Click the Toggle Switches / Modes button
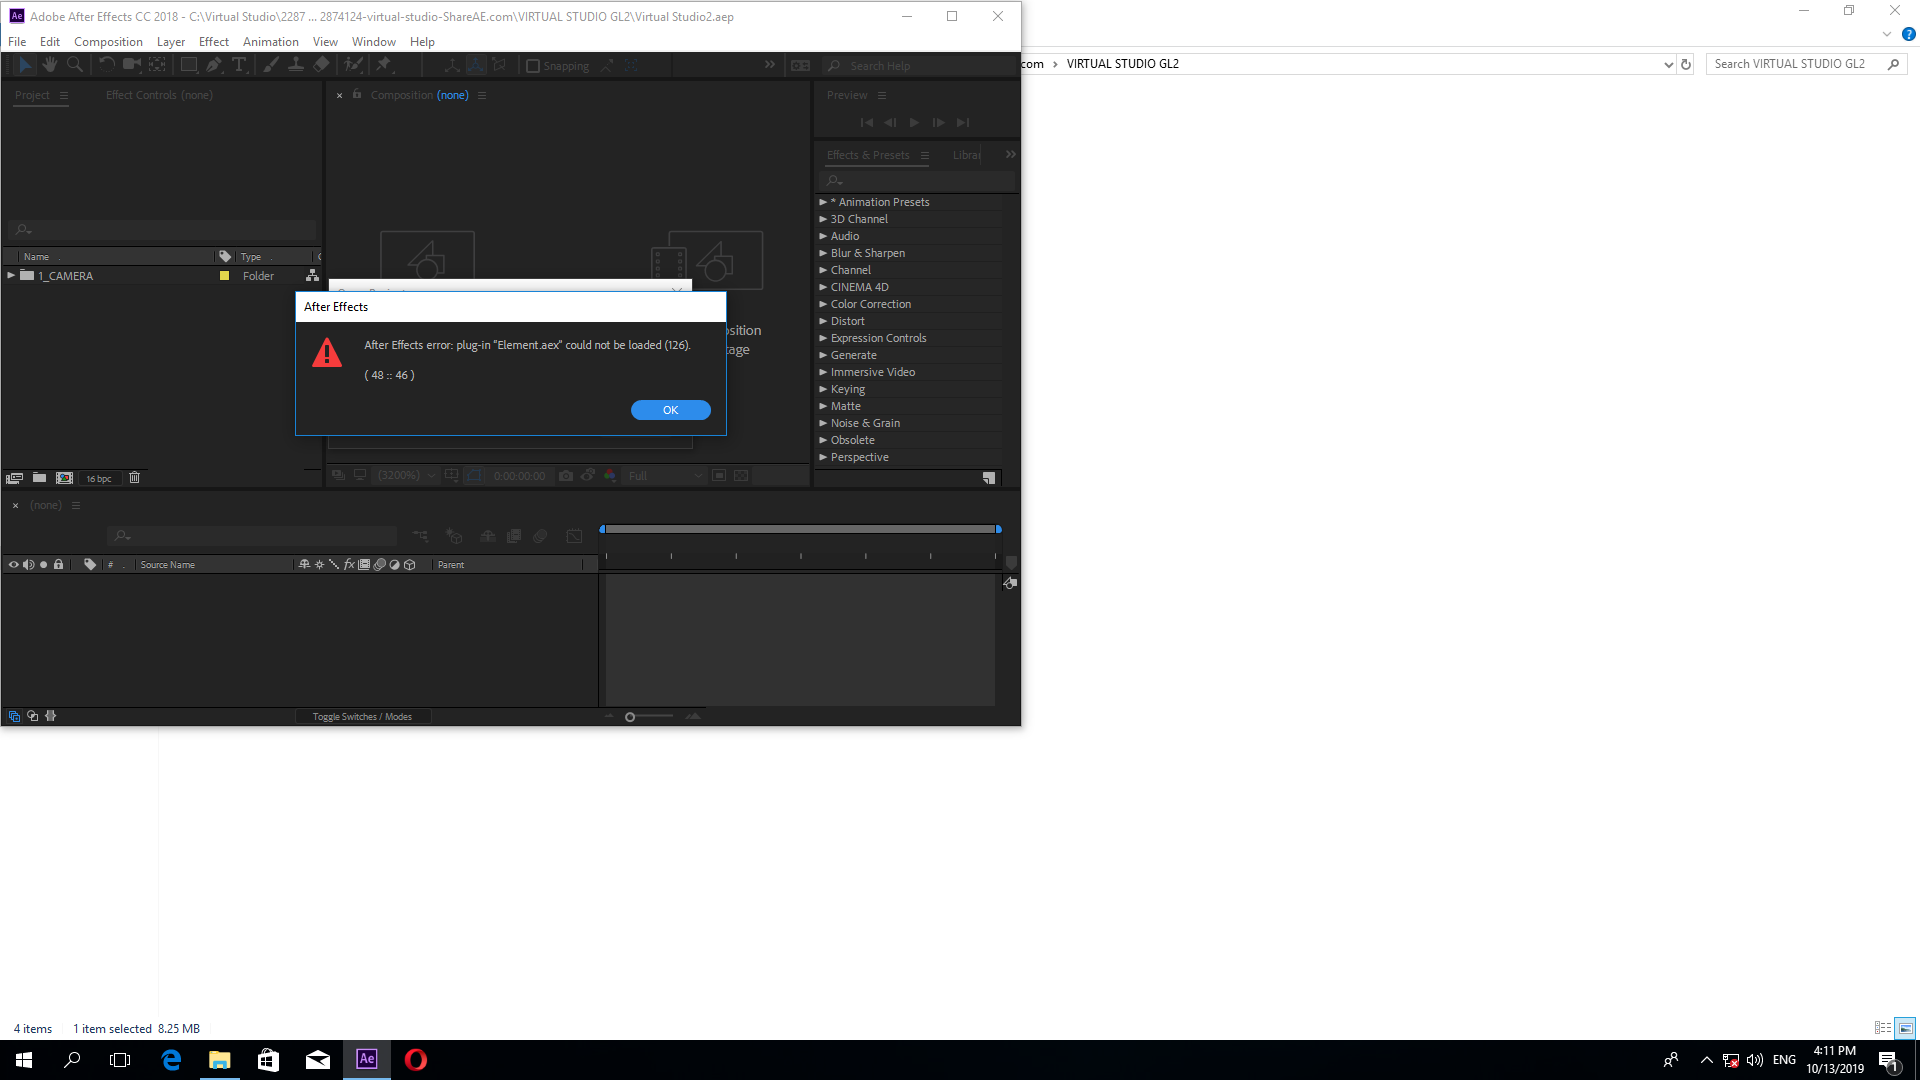The image size is (1920, 1080). click(363, 716)
